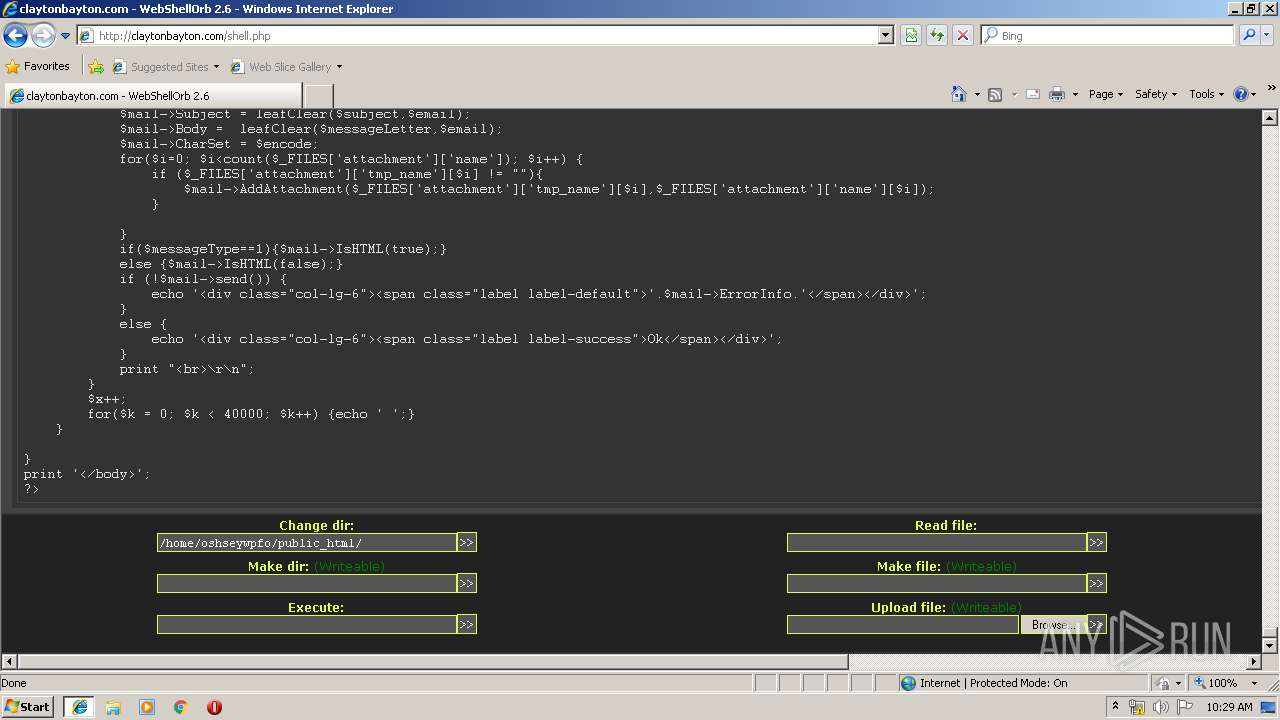Click the Feeds RSS icon
Image resolution: width=1280 pixels, height=720 pixels.
click(995, 94)
